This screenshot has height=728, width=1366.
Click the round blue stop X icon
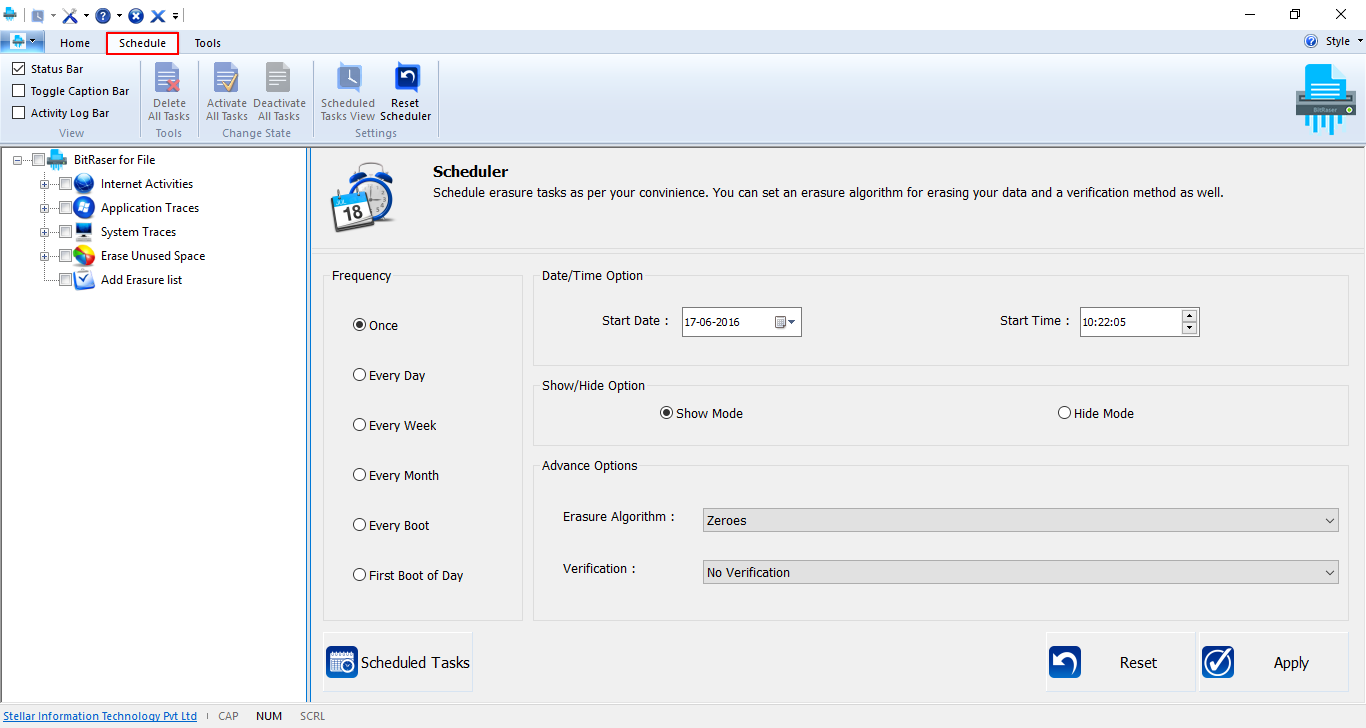pyautogui.click(x=136, y=15)
